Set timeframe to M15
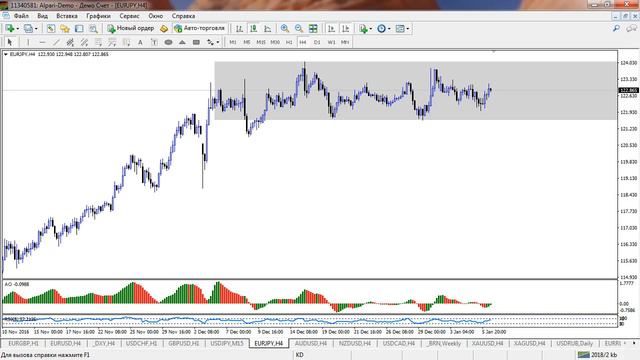The height and width of the screenshot is (360, 640). pyautogui.click(x=261, y=42)
